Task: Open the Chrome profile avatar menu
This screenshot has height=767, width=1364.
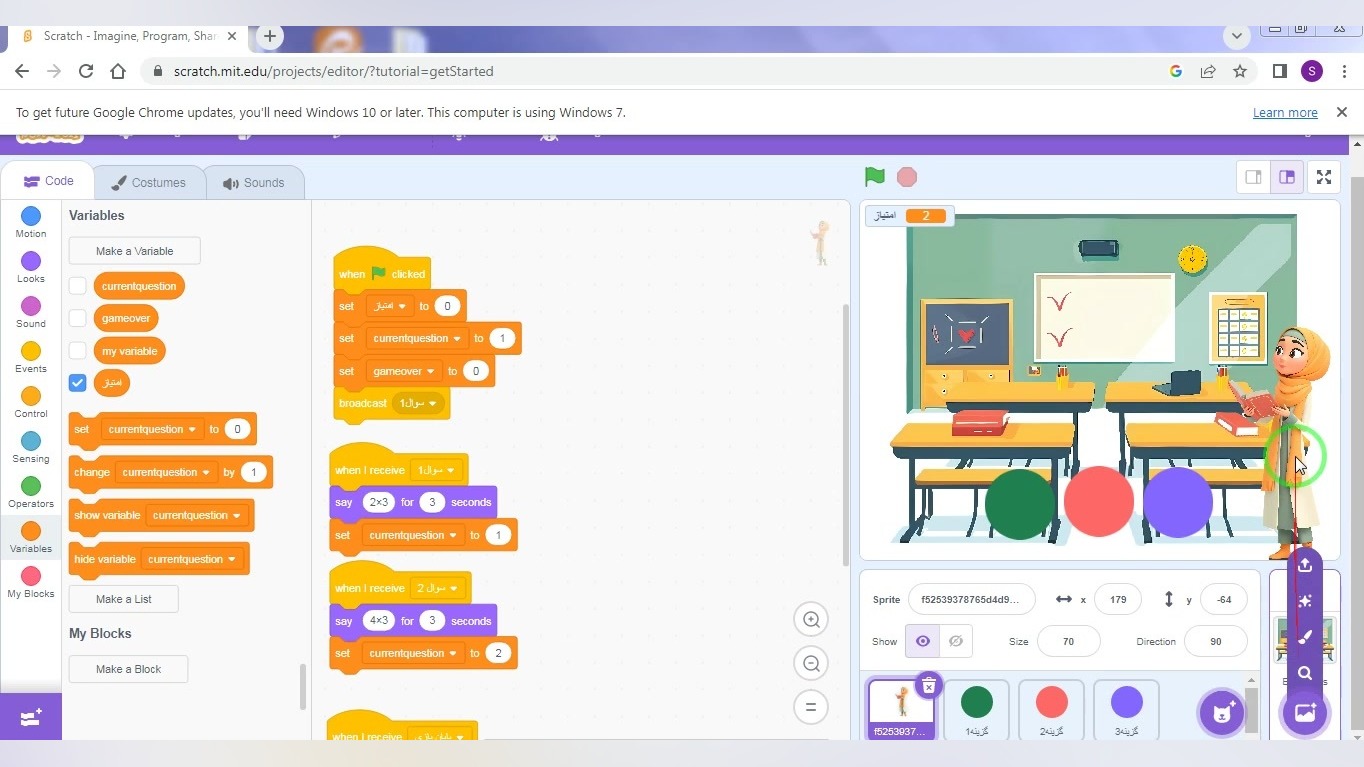Action: (1312, 71)
